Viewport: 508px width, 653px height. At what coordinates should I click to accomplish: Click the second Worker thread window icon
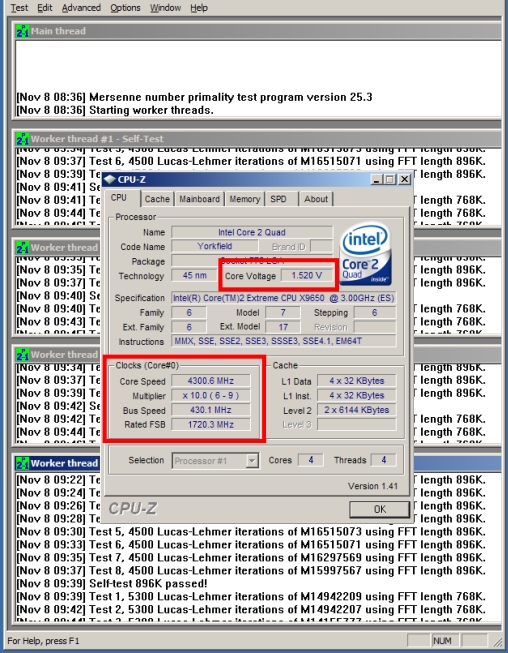click(22, 247)
